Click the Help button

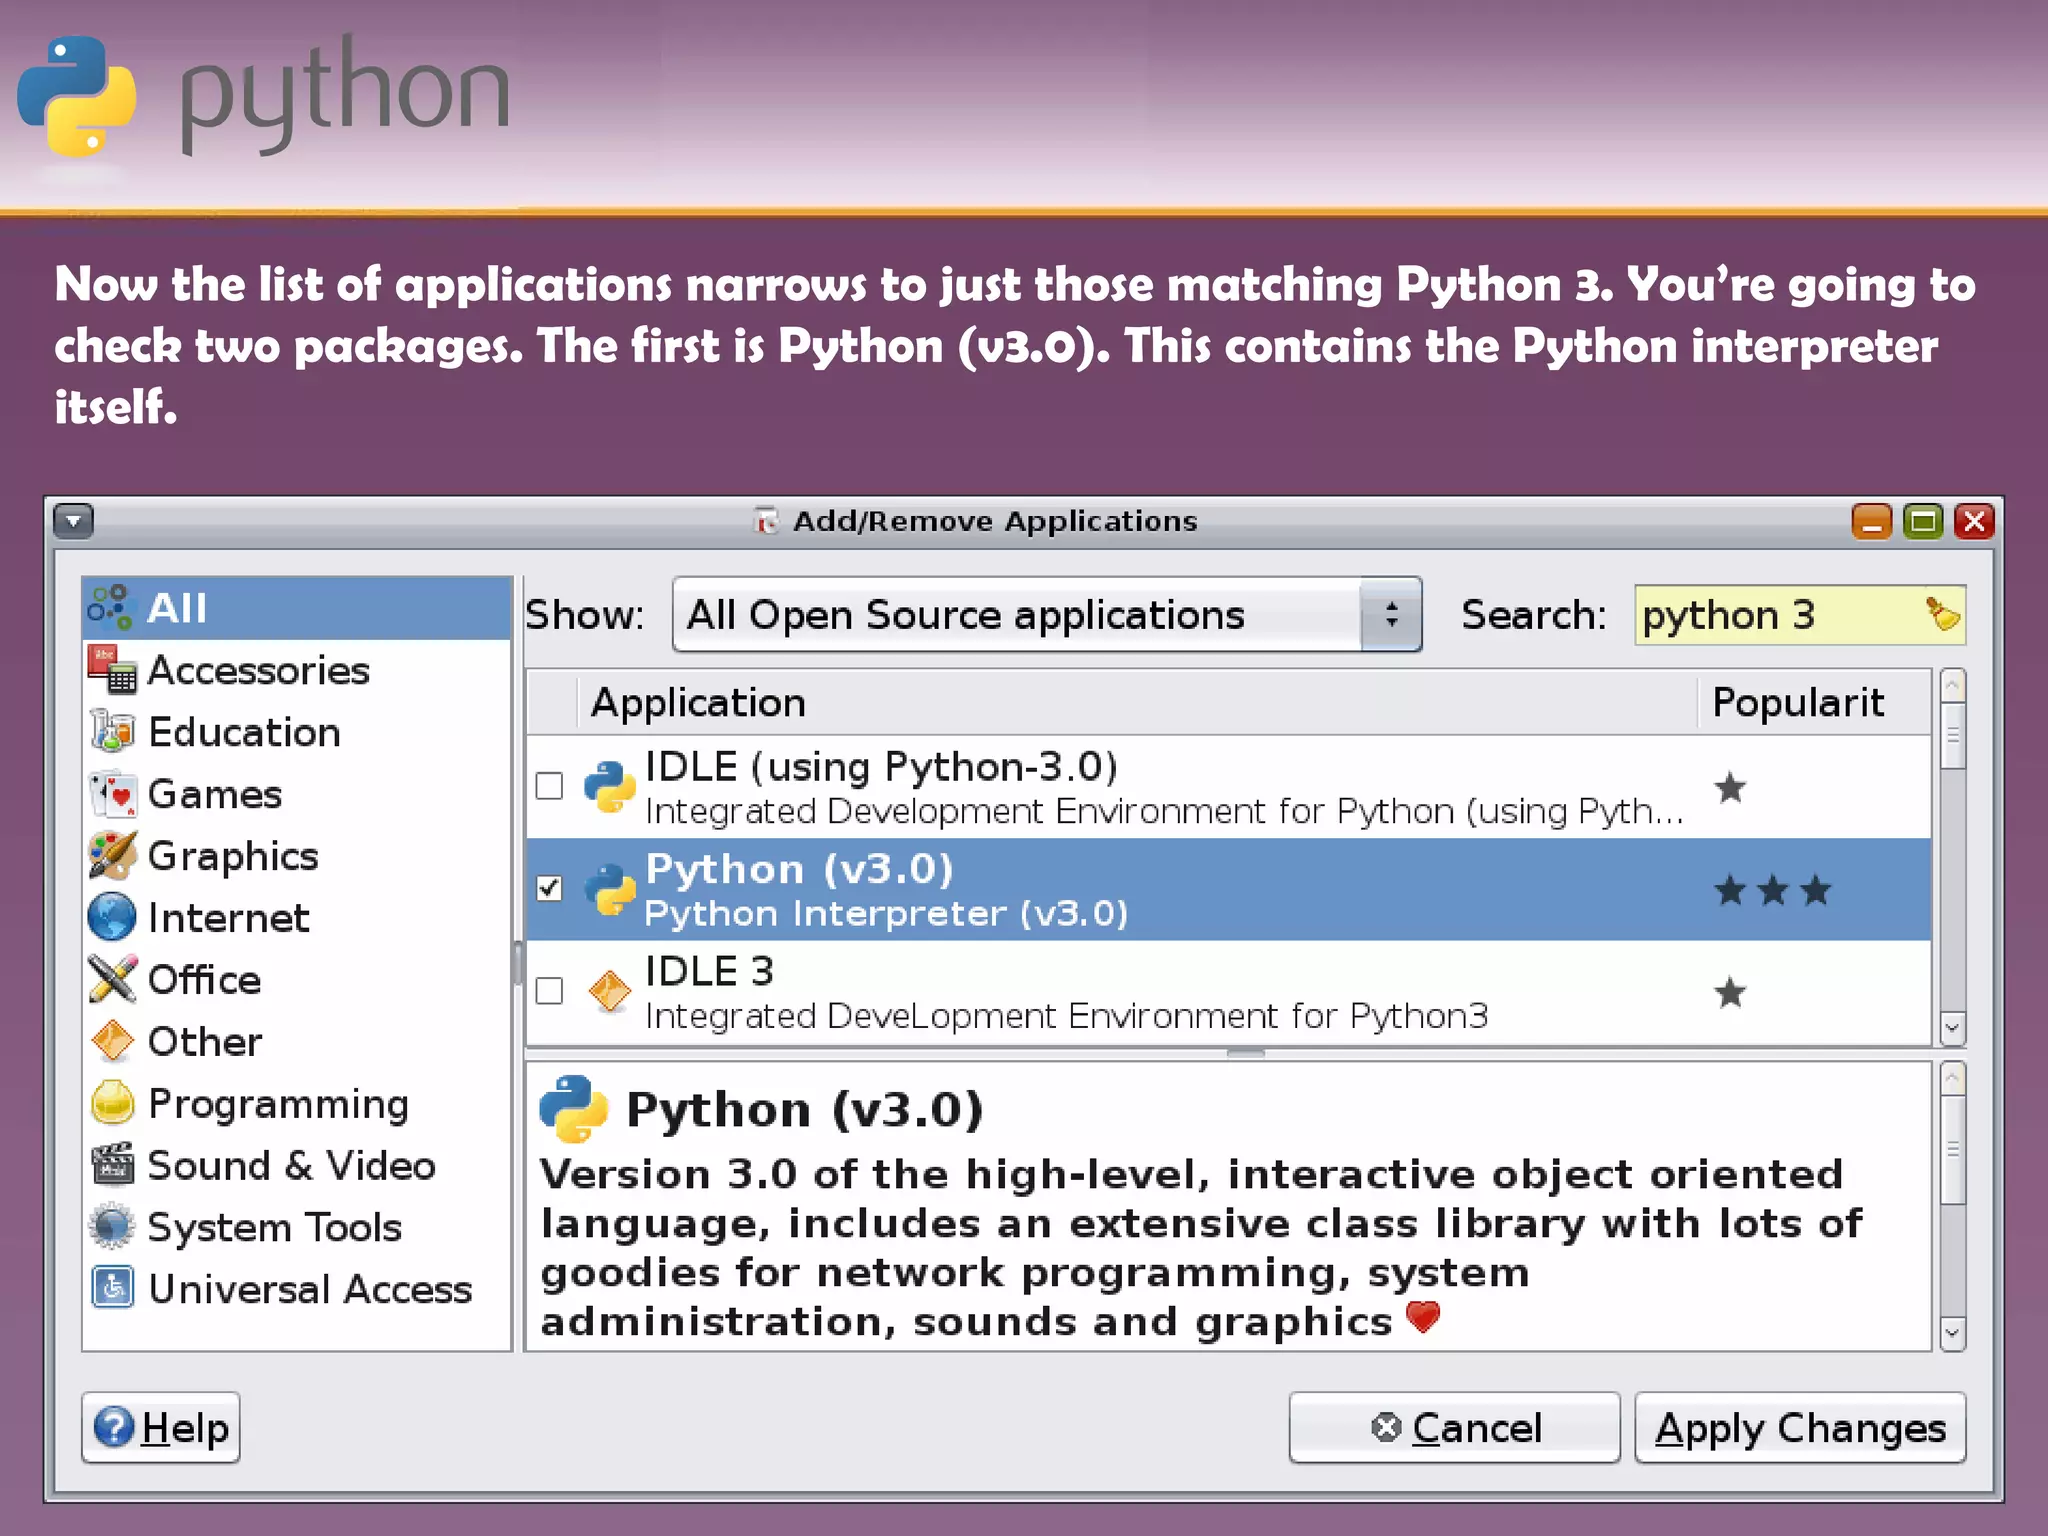point(161,1427)
